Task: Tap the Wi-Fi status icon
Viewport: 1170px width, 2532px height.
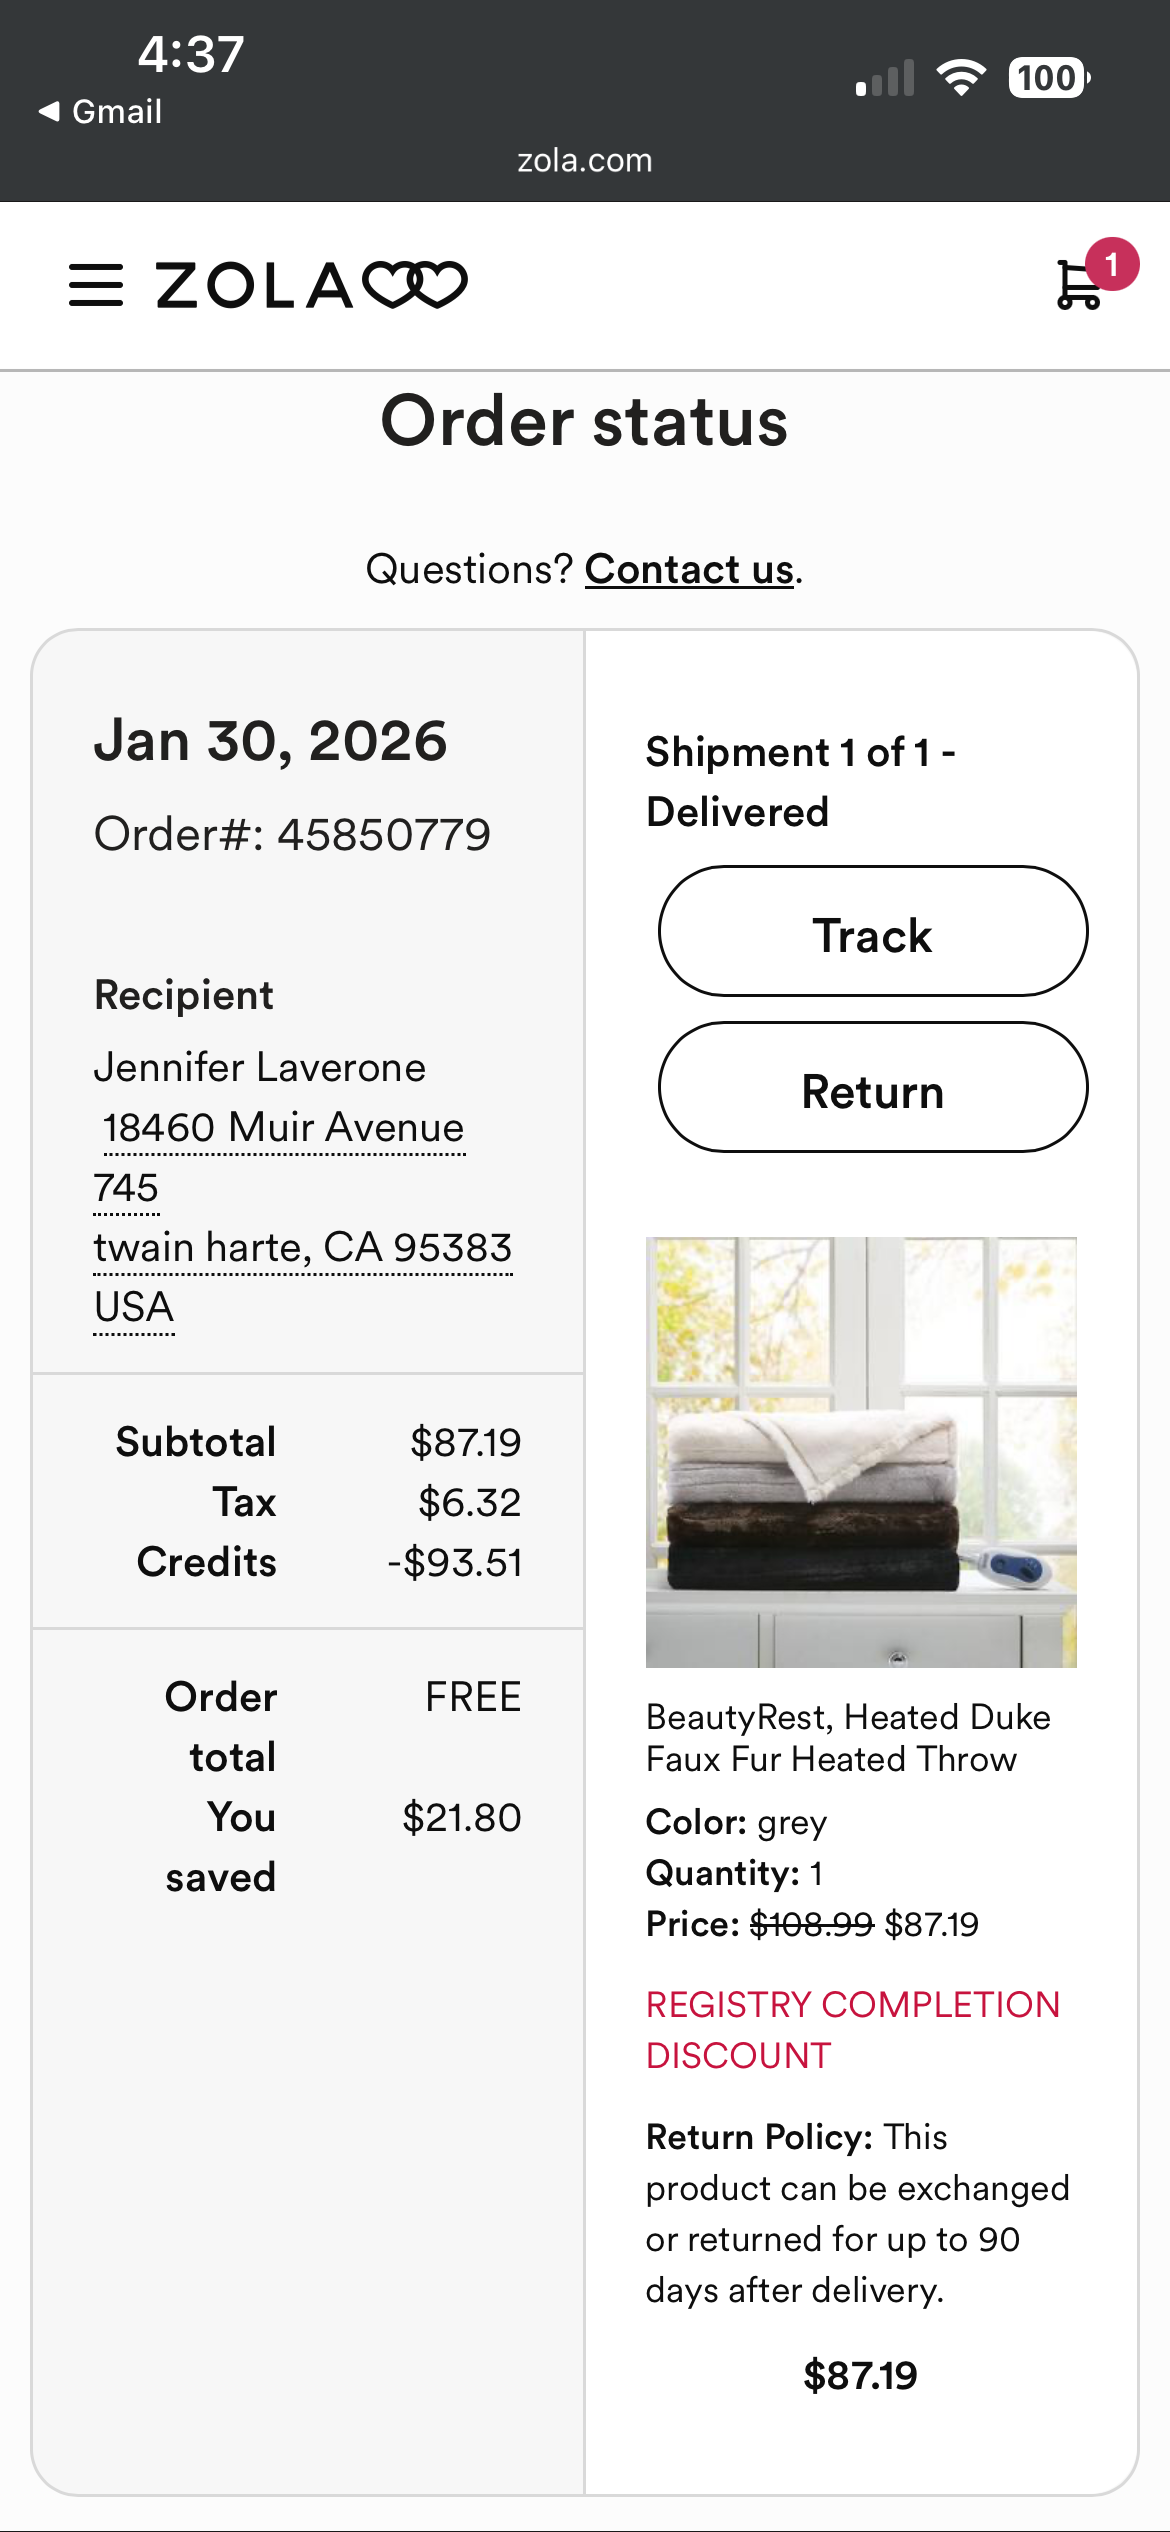Action: pyautogui.click(x=961, y=78)
